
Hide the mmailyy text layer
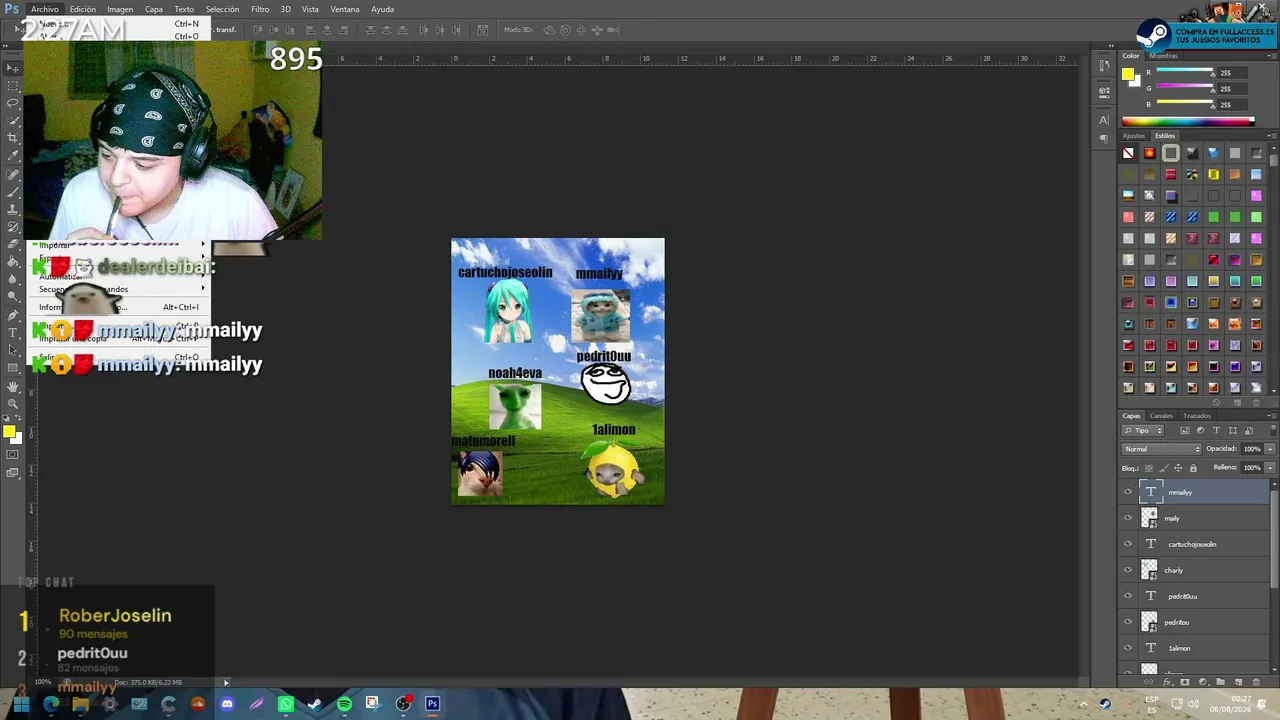[1128, 492]
